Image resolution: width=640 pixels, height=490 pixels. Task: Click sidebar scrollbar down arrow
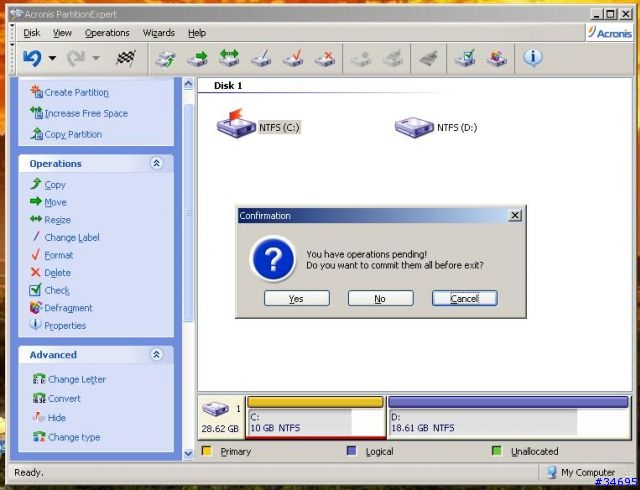[188, 453]
